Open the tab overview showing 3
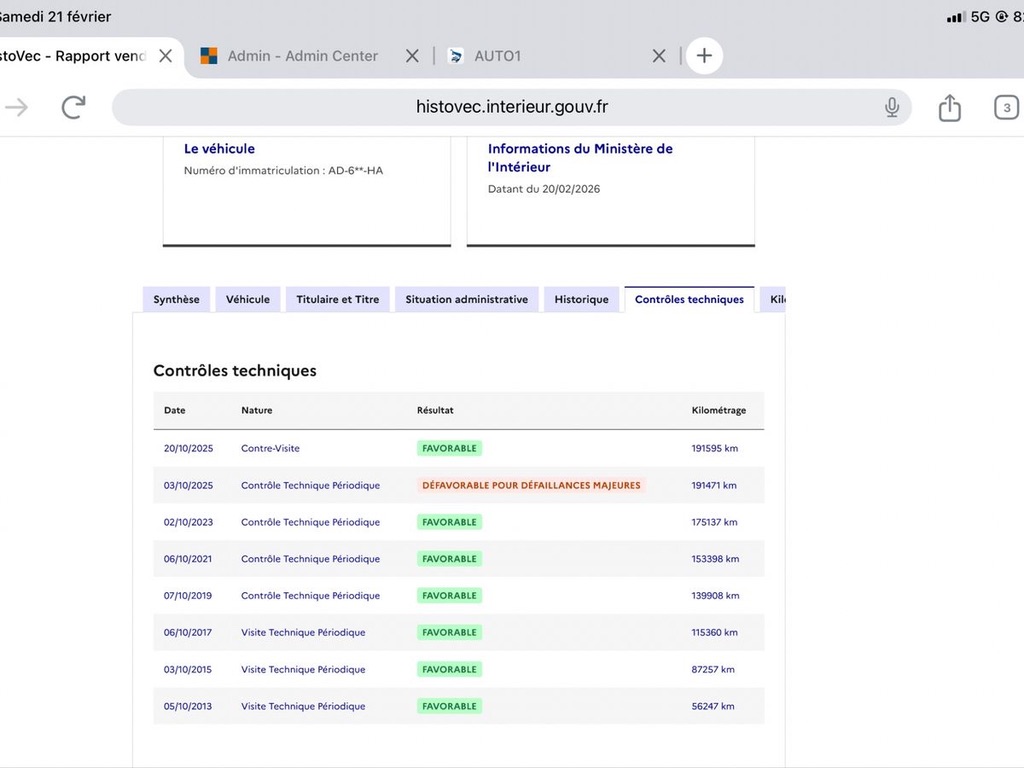This screenshot has width=1024, height=768. pyautogui.click(x=1006, y=108)
